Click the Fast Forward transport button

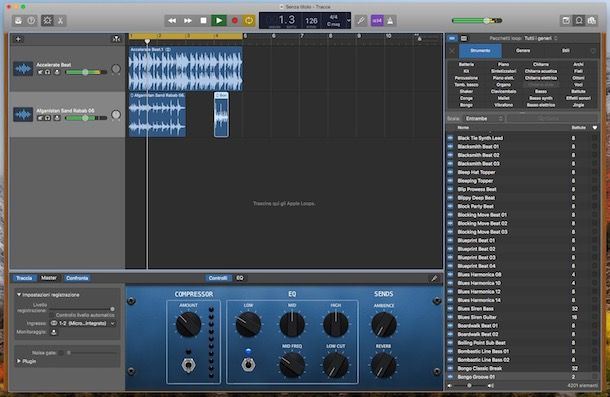click(x=188, y=20)
